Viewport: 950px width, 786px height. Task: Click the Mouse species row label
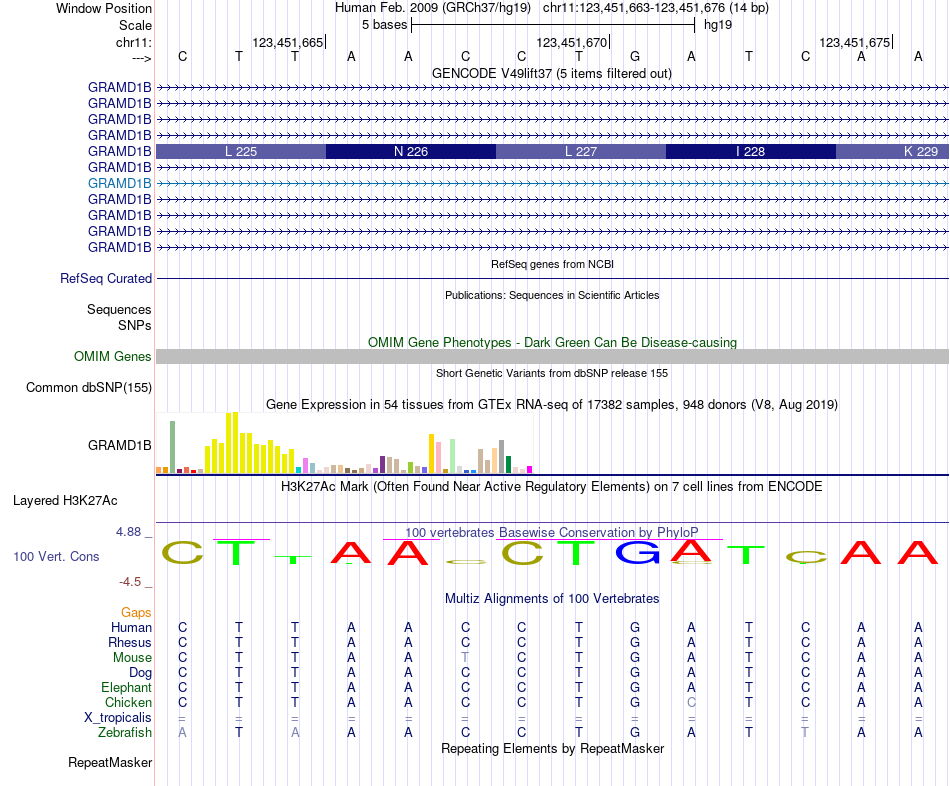point(132,658)
